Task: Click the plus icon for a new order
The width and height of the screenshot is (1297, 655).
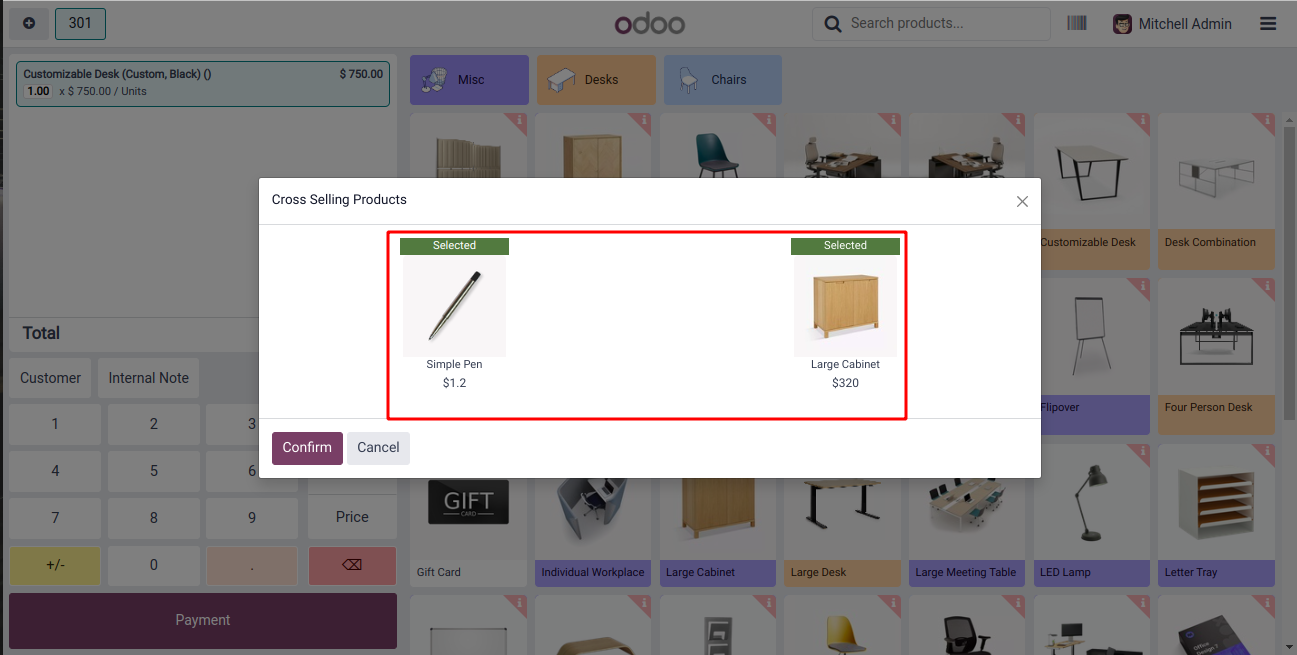Action: 29,23
